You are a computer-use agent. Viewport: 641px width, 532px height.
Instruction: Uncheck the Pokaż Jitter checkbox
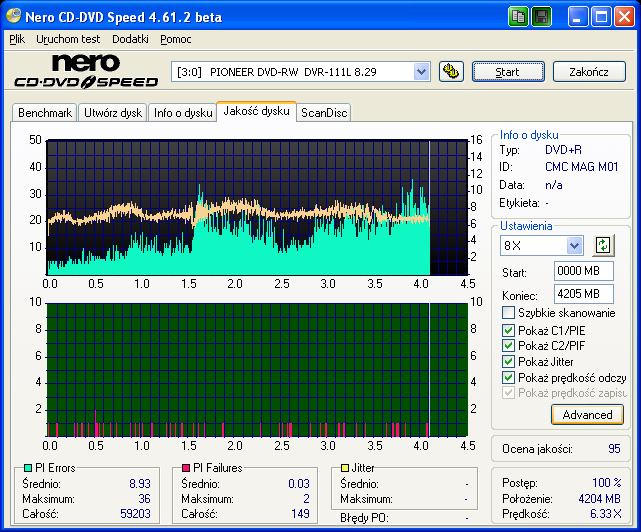(508, 361)
